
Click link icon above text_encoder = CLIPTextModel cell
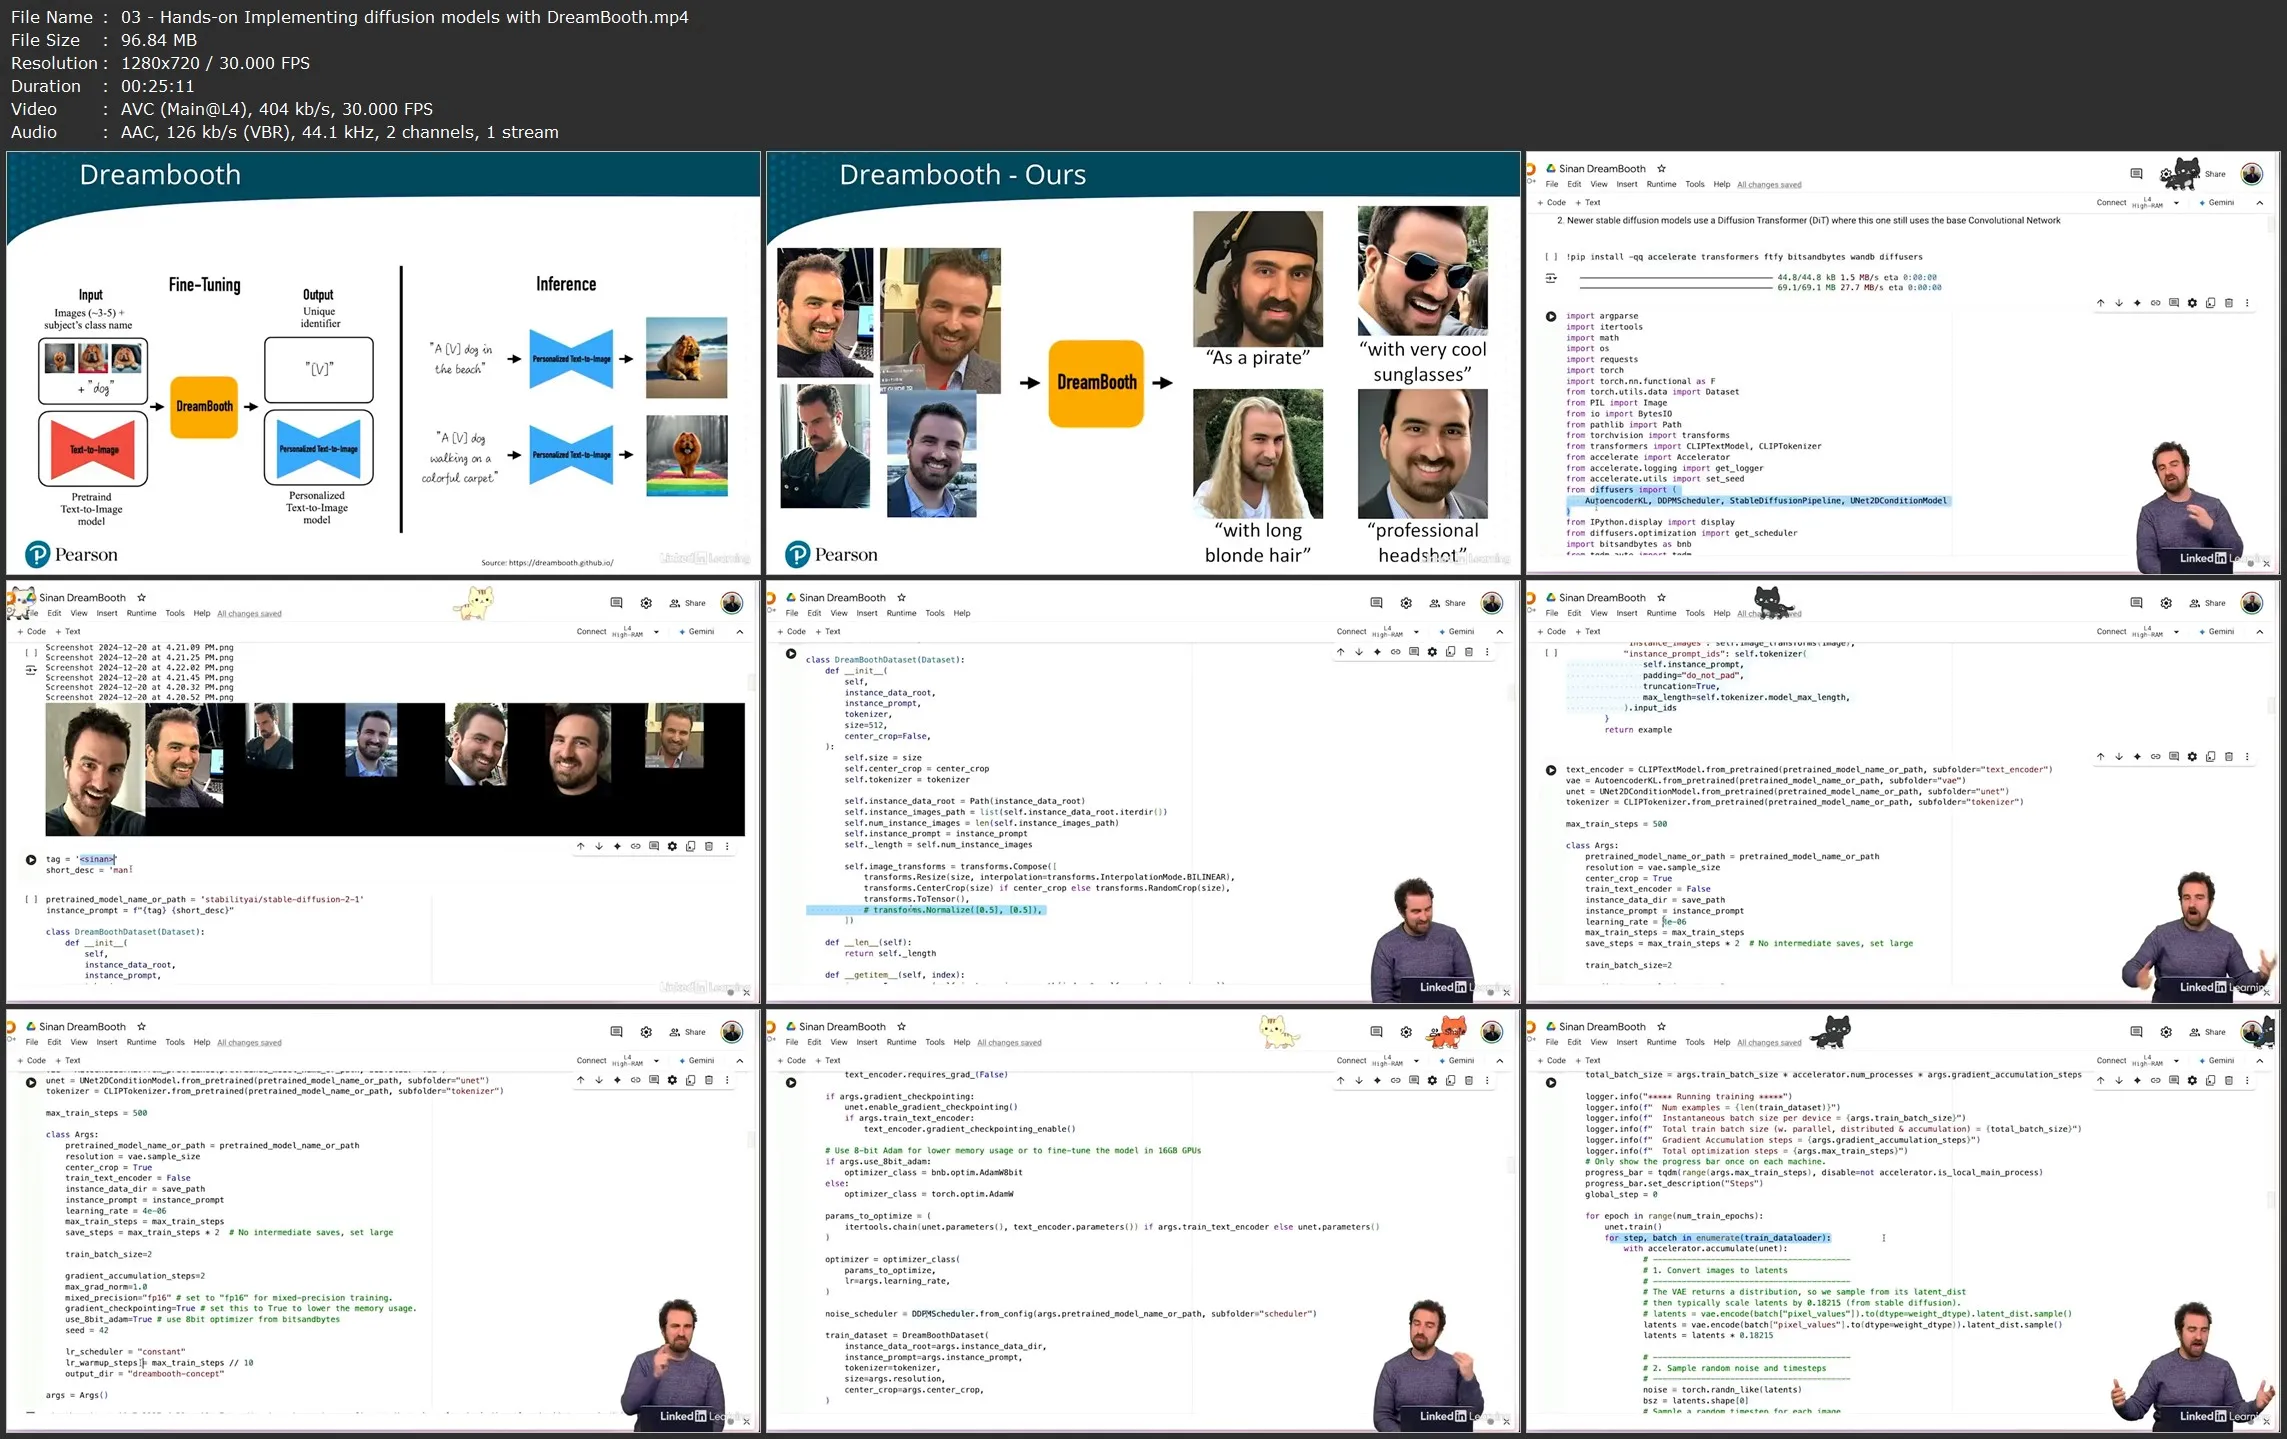tap(2155, 757)
